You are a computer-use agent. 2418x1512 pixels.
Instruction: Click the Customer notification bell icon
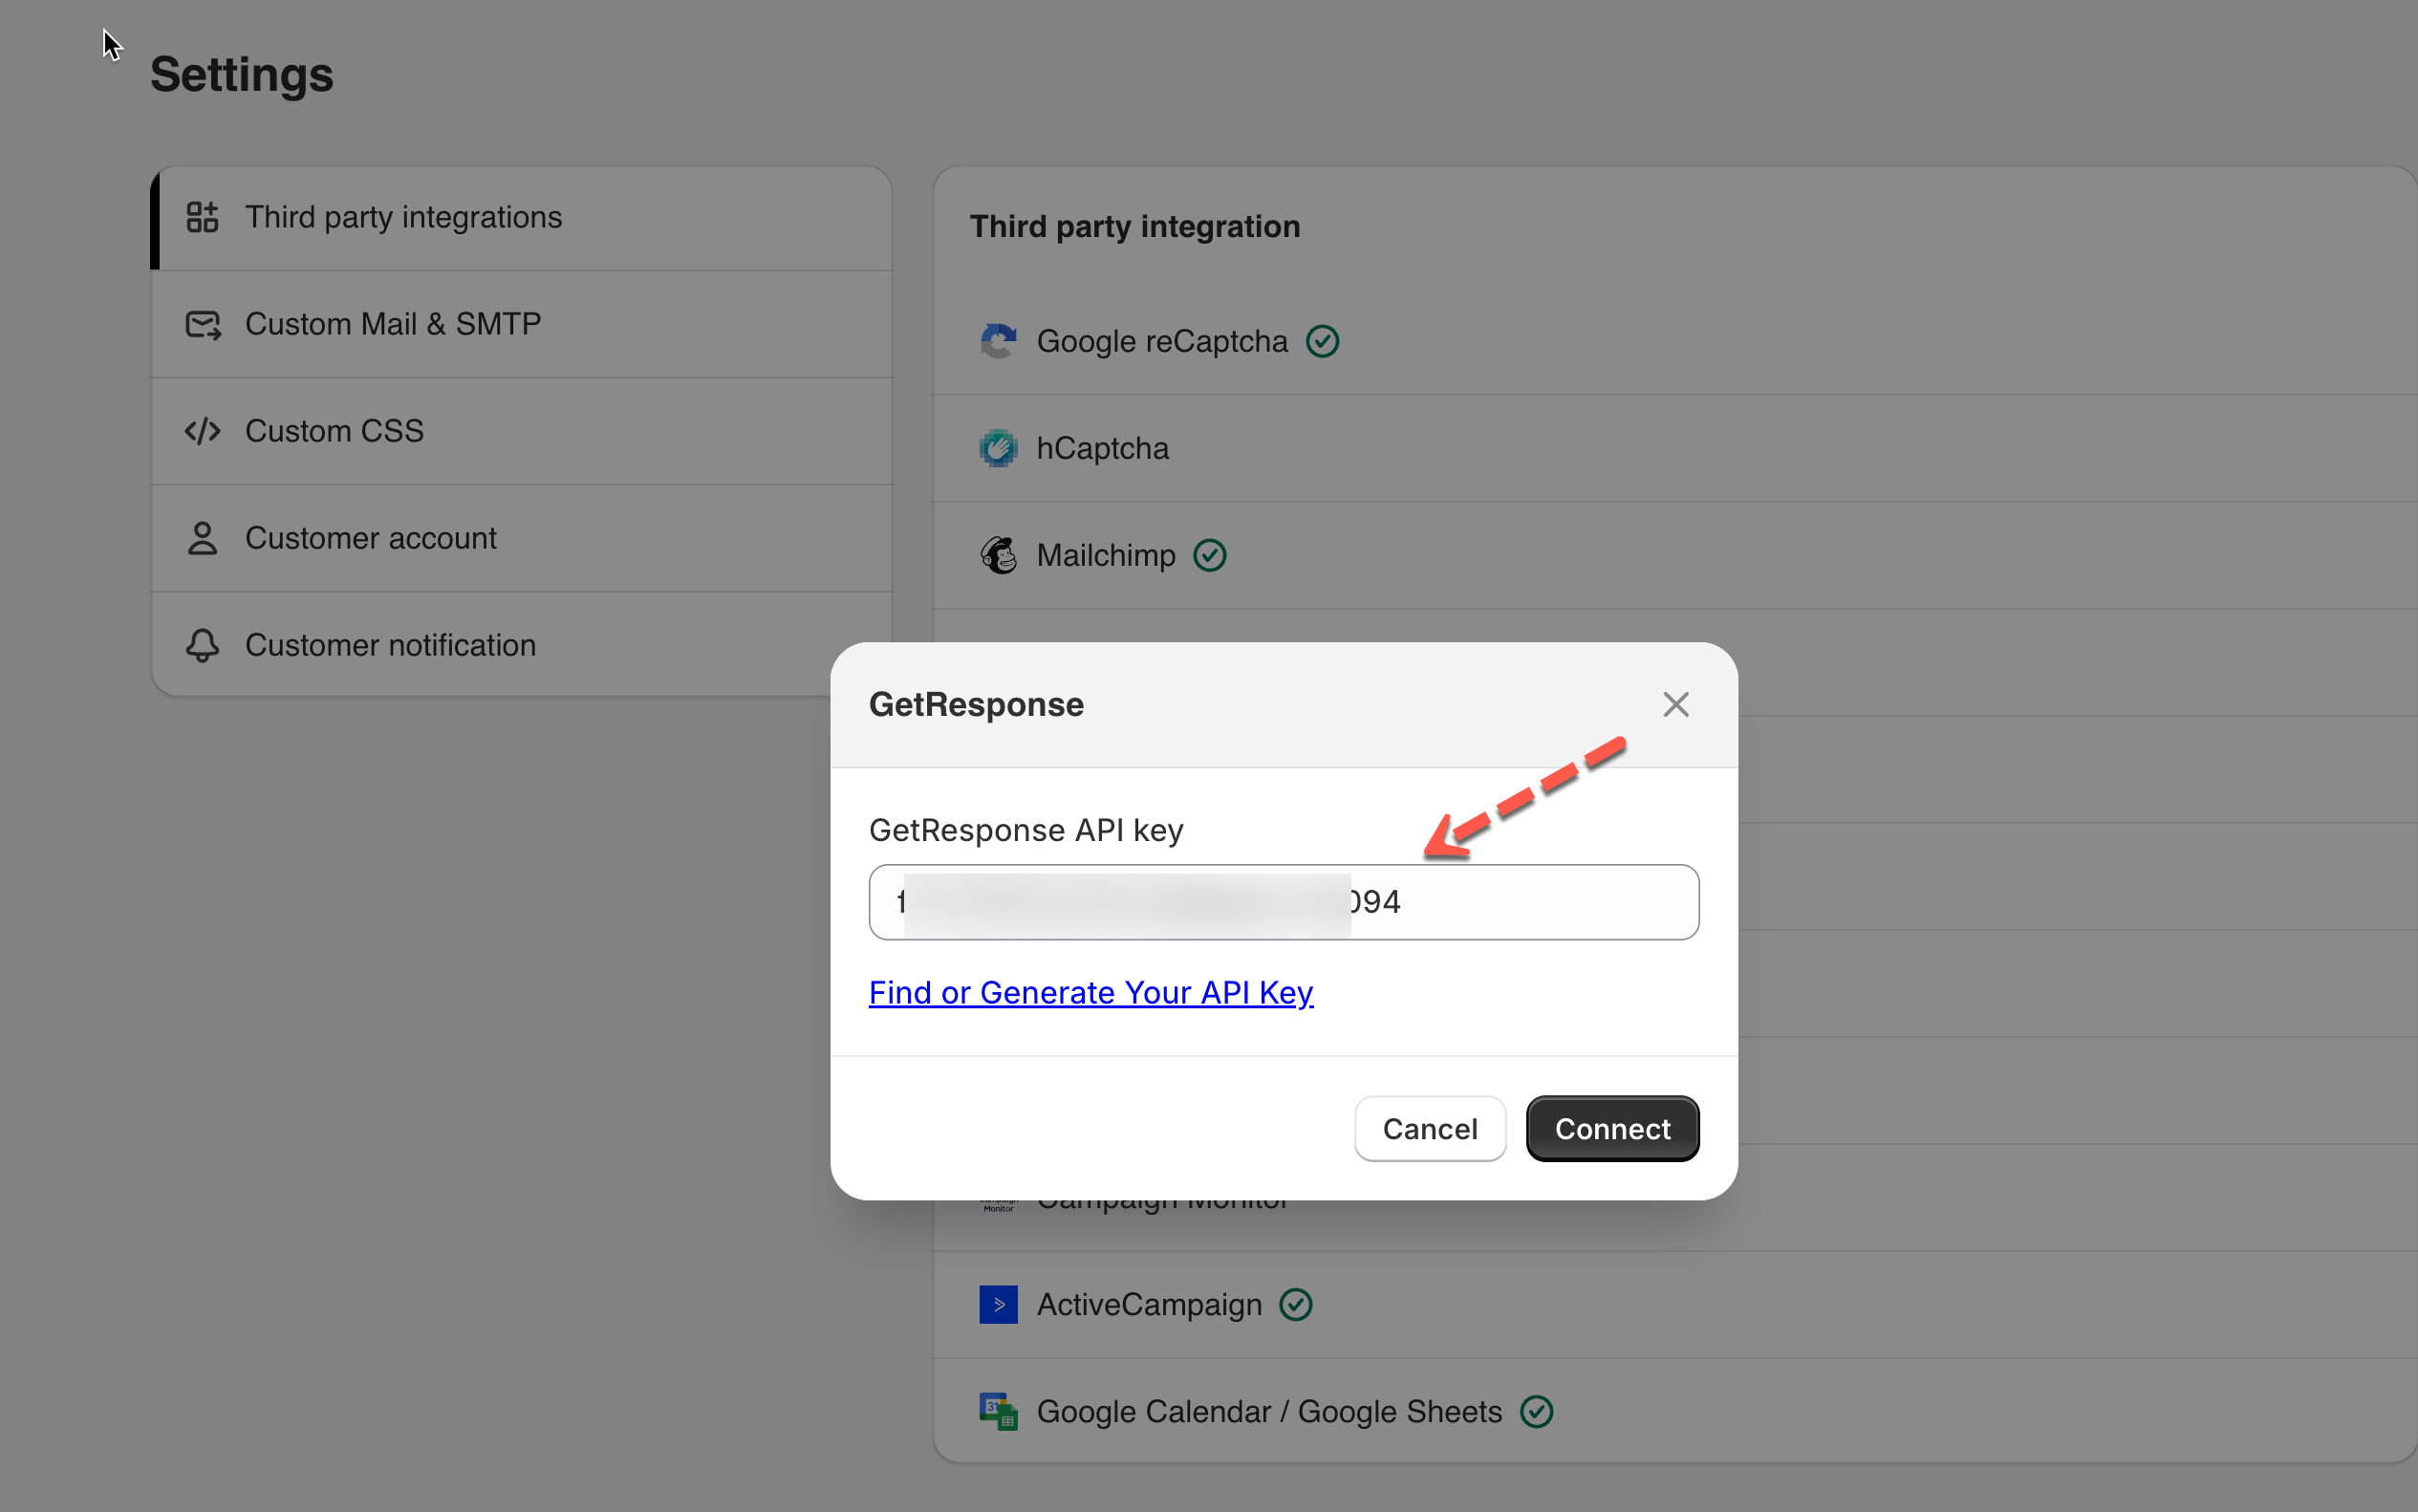click(202, 645)
